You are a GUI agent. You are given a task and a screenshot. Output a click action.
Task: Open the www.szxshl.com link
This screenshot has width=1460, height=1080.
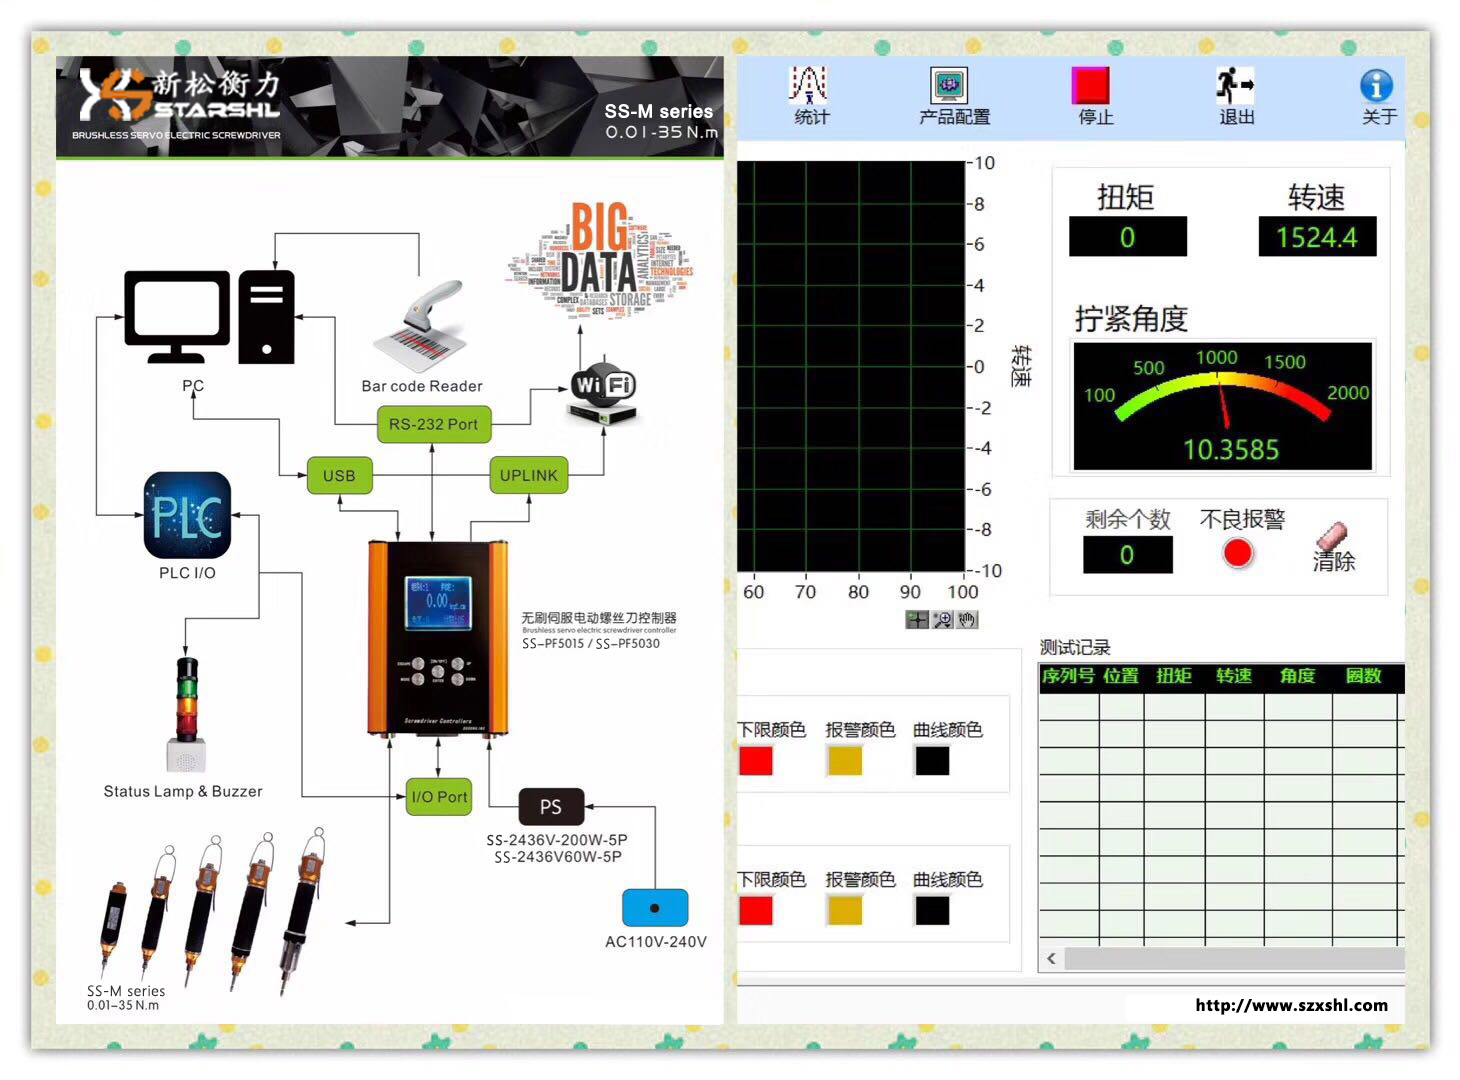[x=1291, y=1005]
